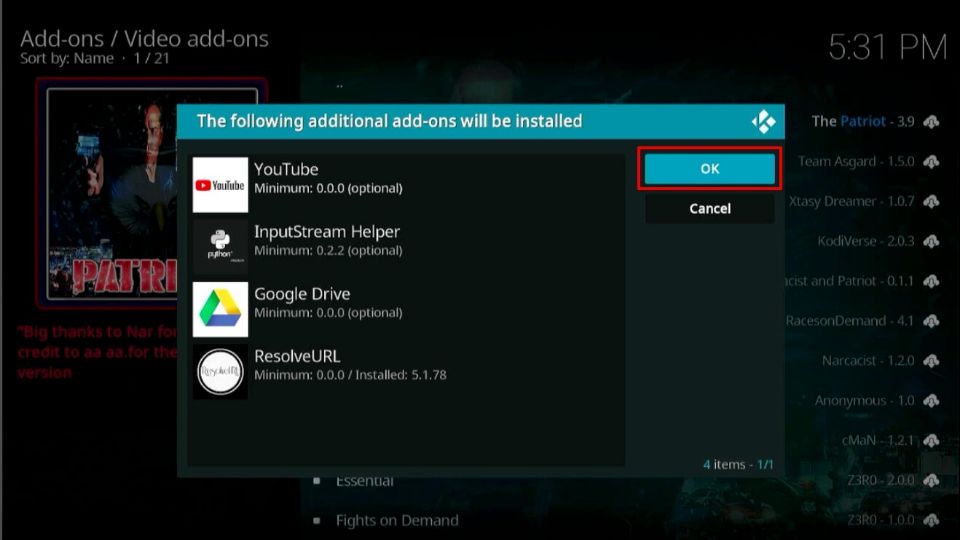
Task: Click the 'Add-ons / Video add-ons' breadcrumb
Action: pyautogui.click(x=144, y=39)
